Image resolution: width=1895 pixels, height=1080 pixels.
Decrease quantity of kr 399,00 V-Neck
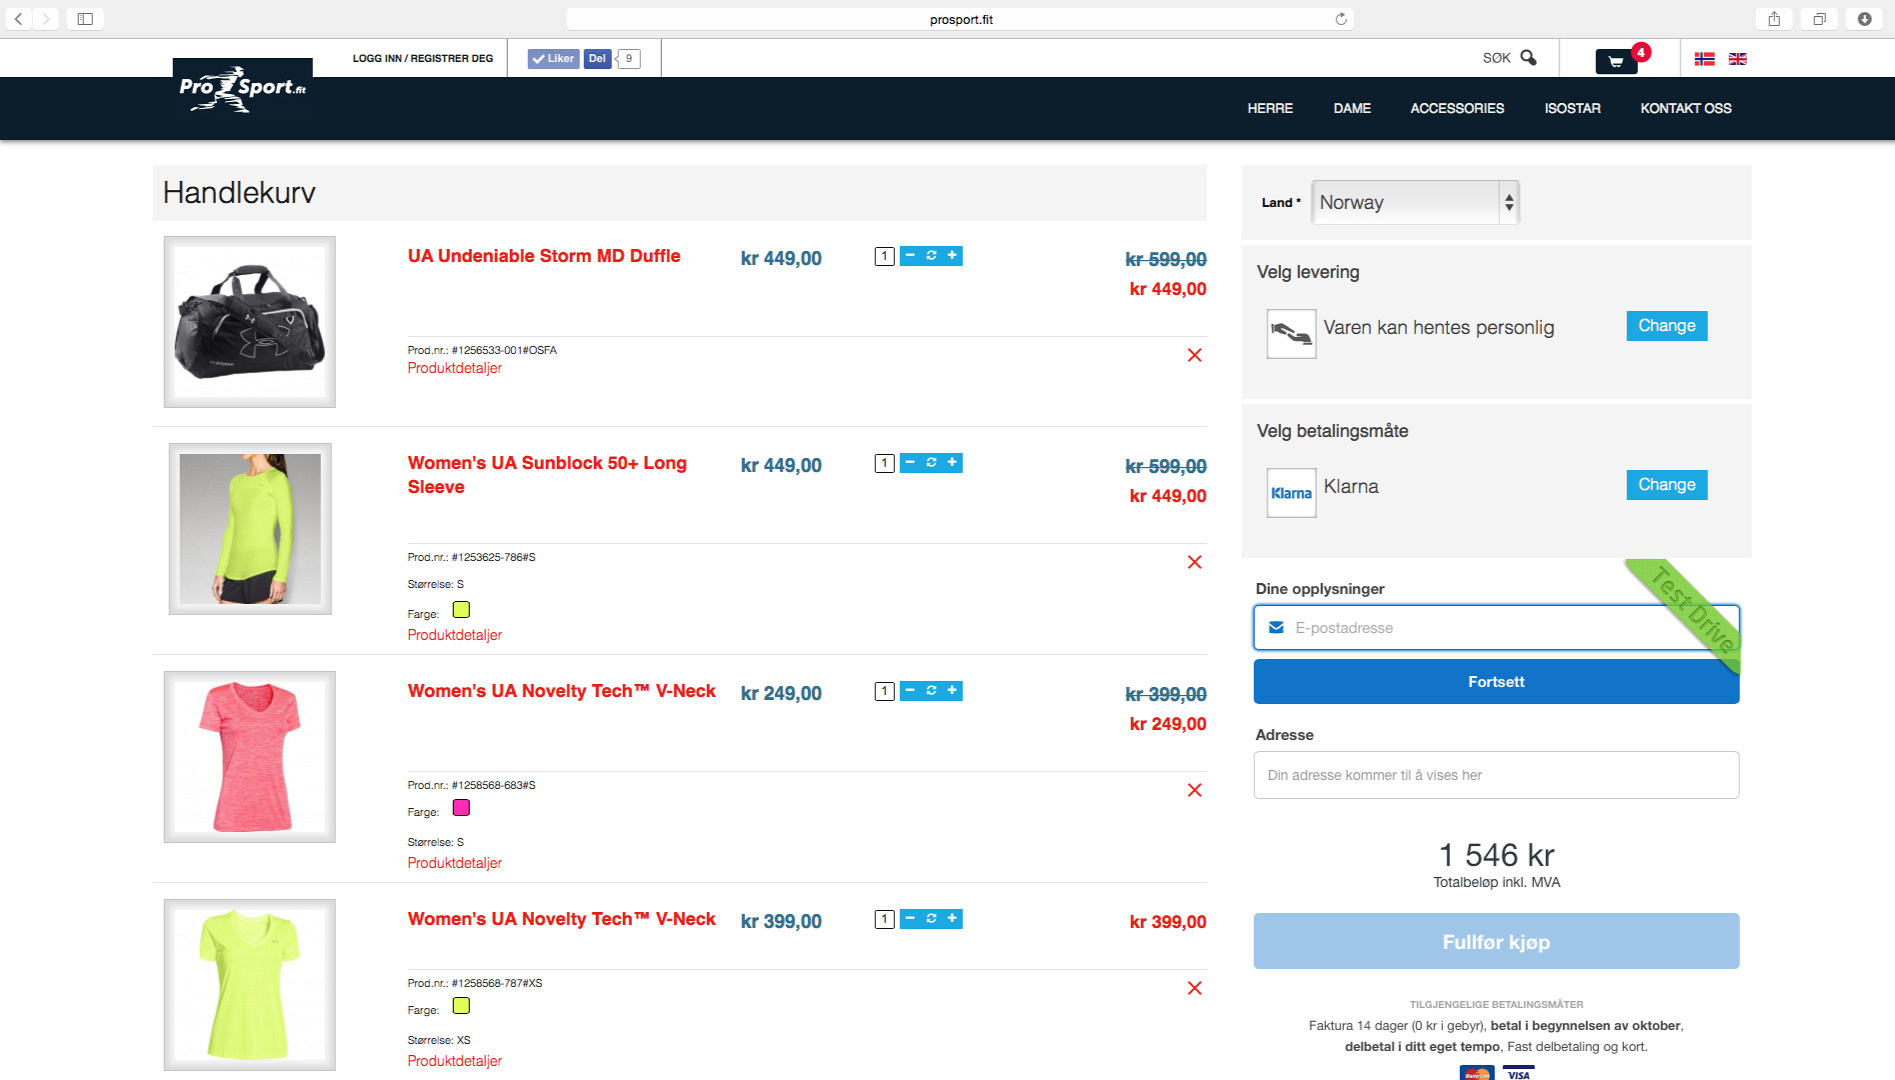point(910,919)
